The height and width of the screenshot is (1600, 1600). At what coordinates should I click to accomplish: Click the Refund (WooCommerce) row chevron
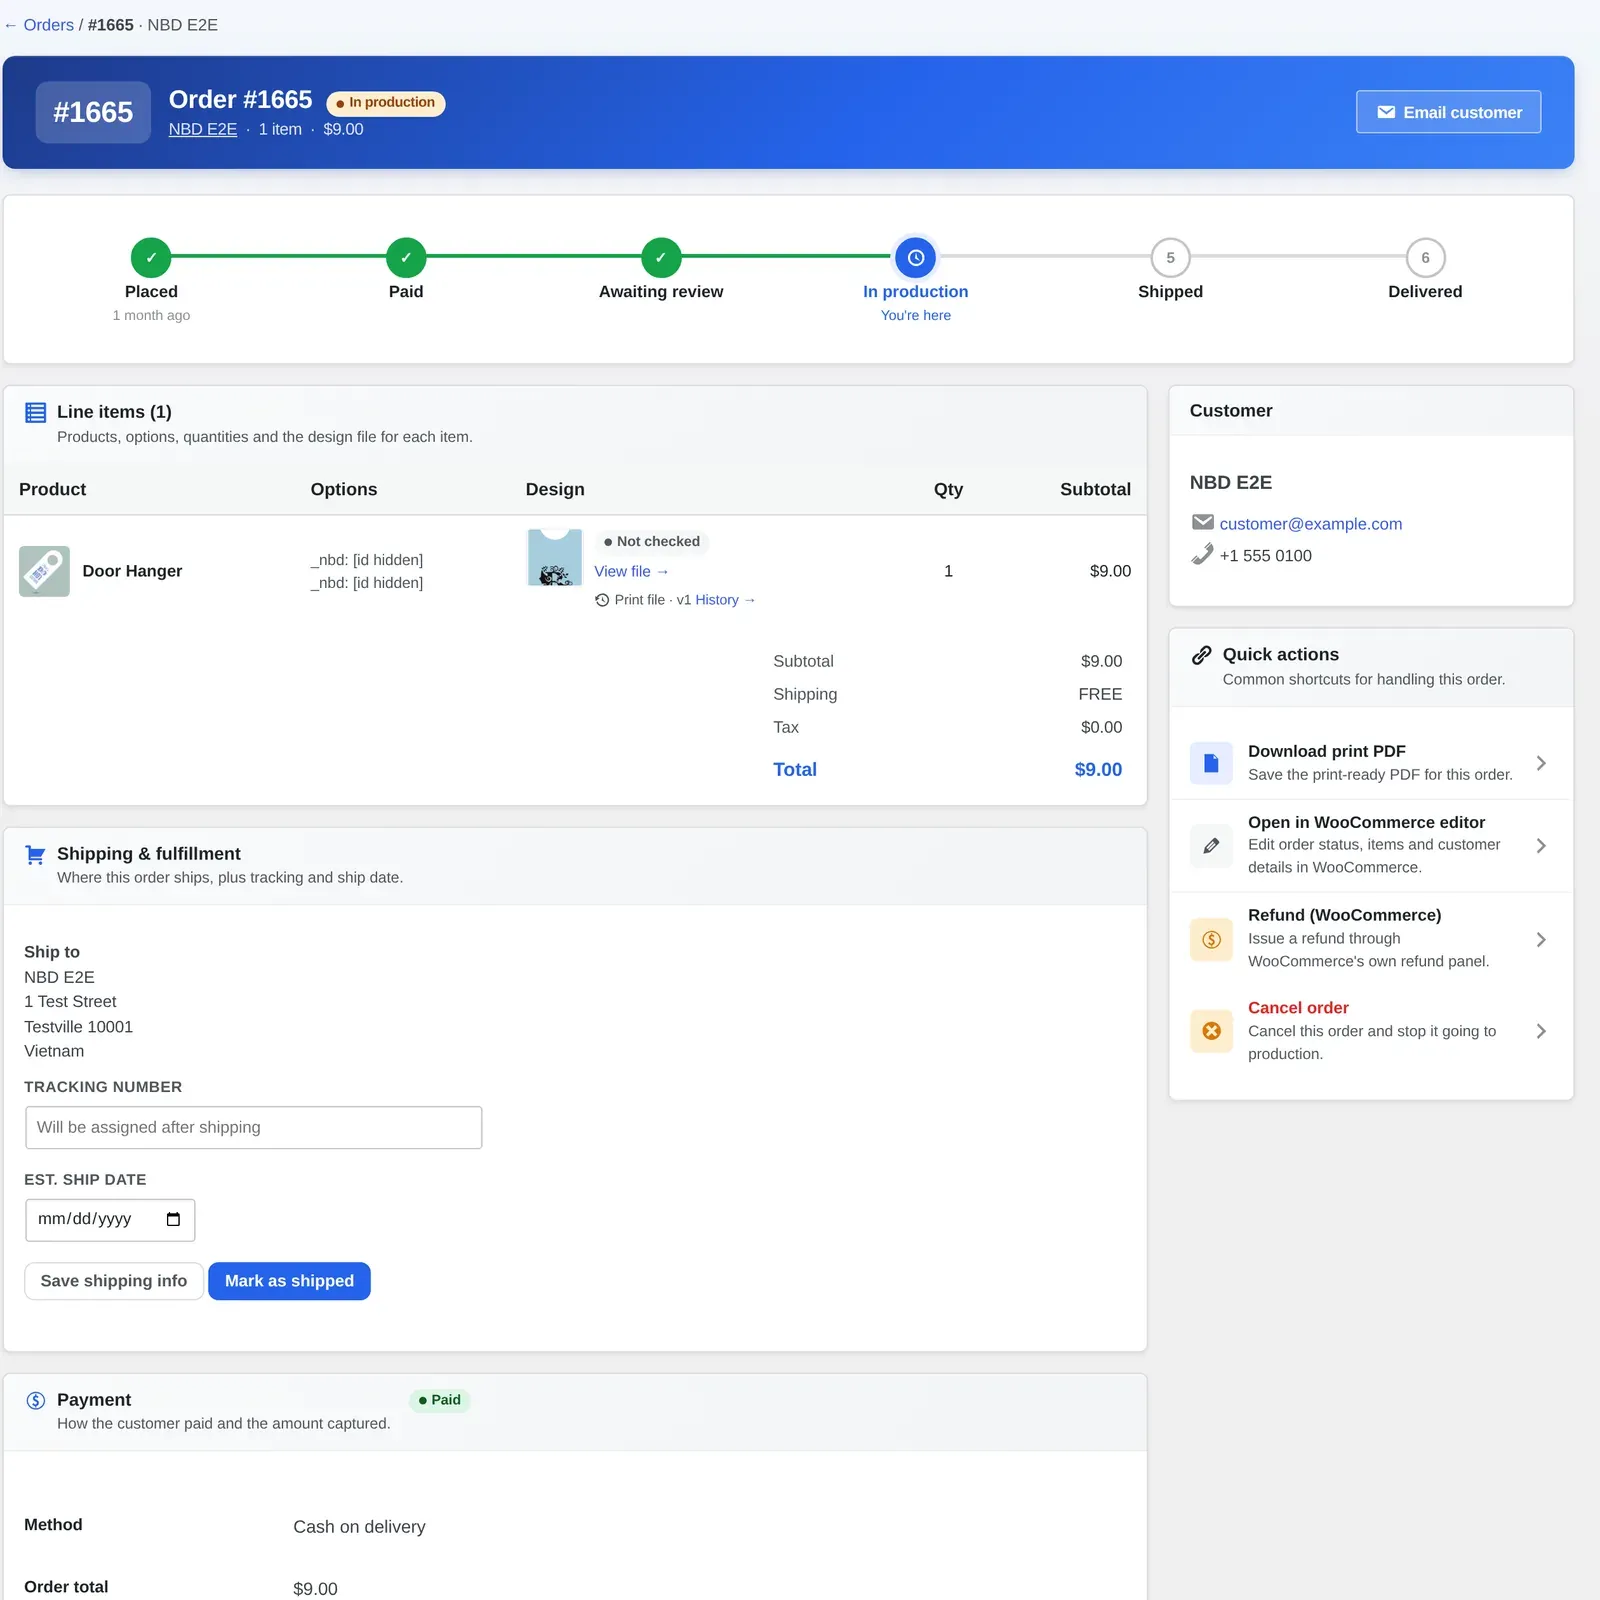tap(1541, 939)
